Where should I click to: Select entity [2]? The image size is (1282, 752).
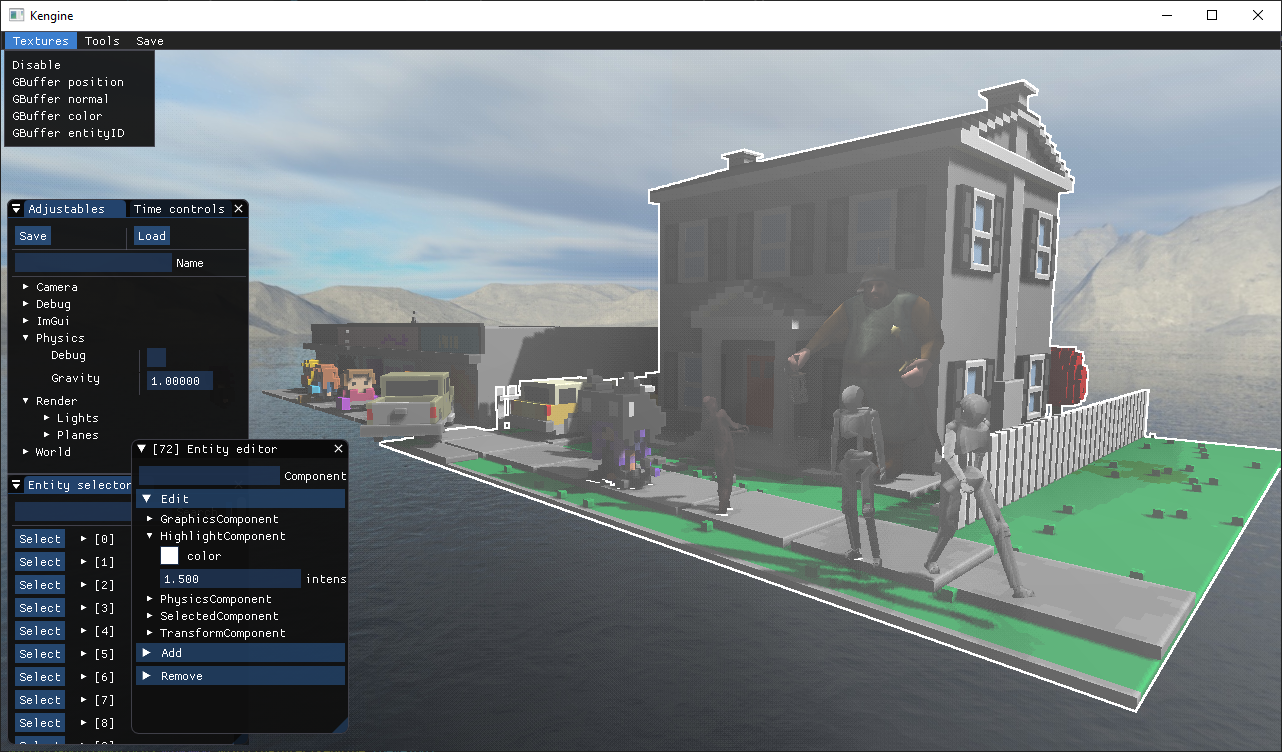40,585
